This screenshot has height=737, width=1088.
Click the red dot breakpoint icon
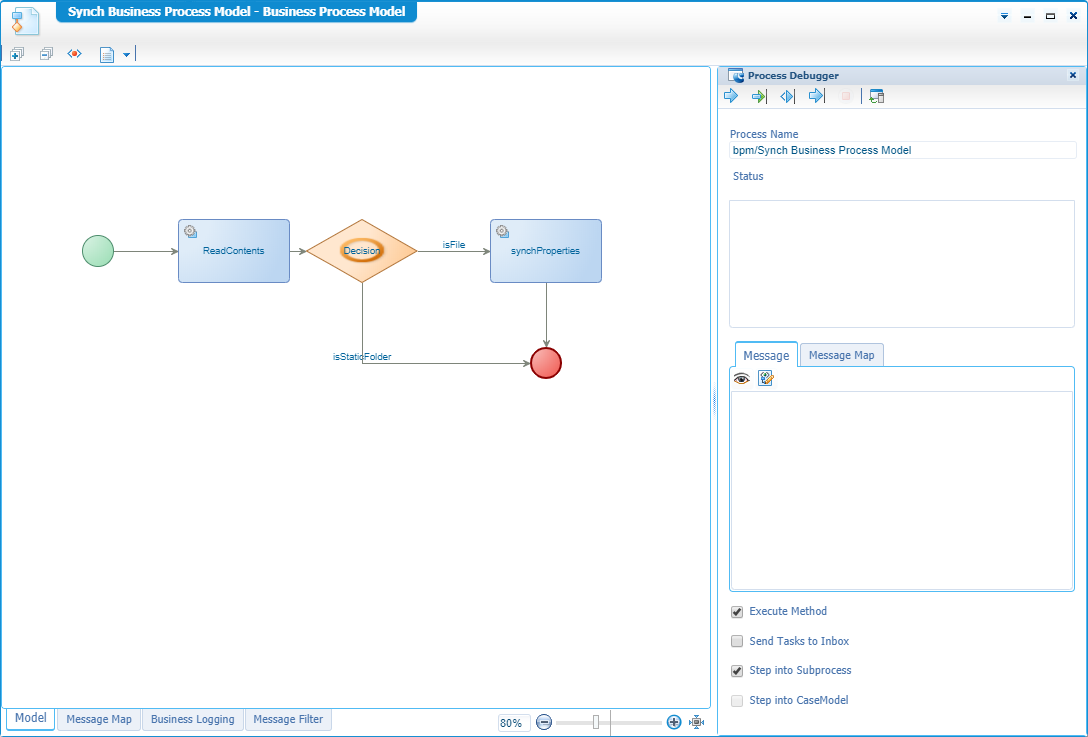[x=74, y=54]
